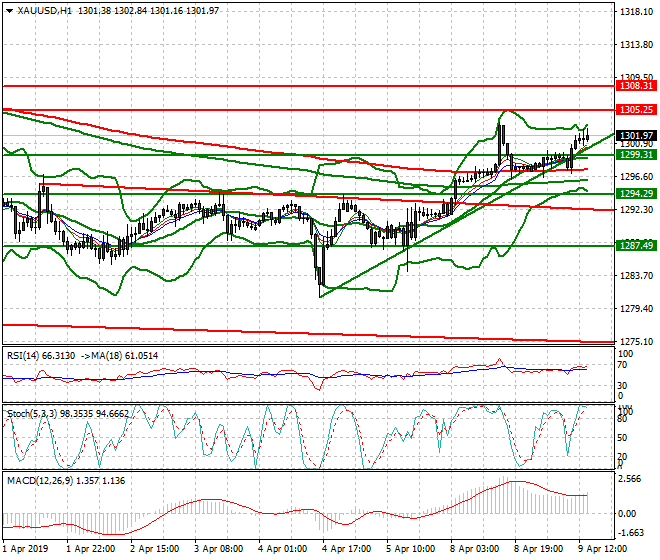Click the MACD scale value -1.663
Screen dimensions: 660x560
click(x=630, y=533)
